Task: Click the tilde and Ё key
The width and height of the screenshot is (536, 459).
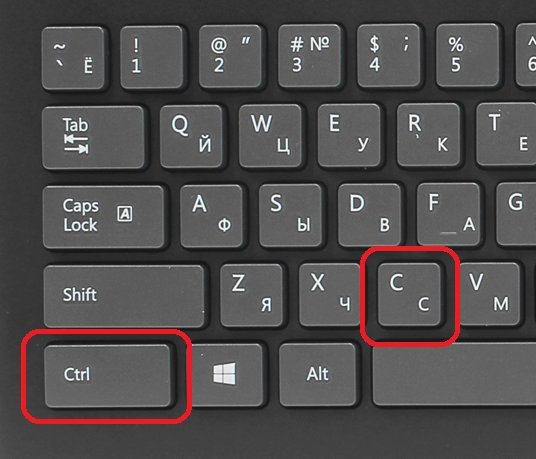Action: (73, 58)
